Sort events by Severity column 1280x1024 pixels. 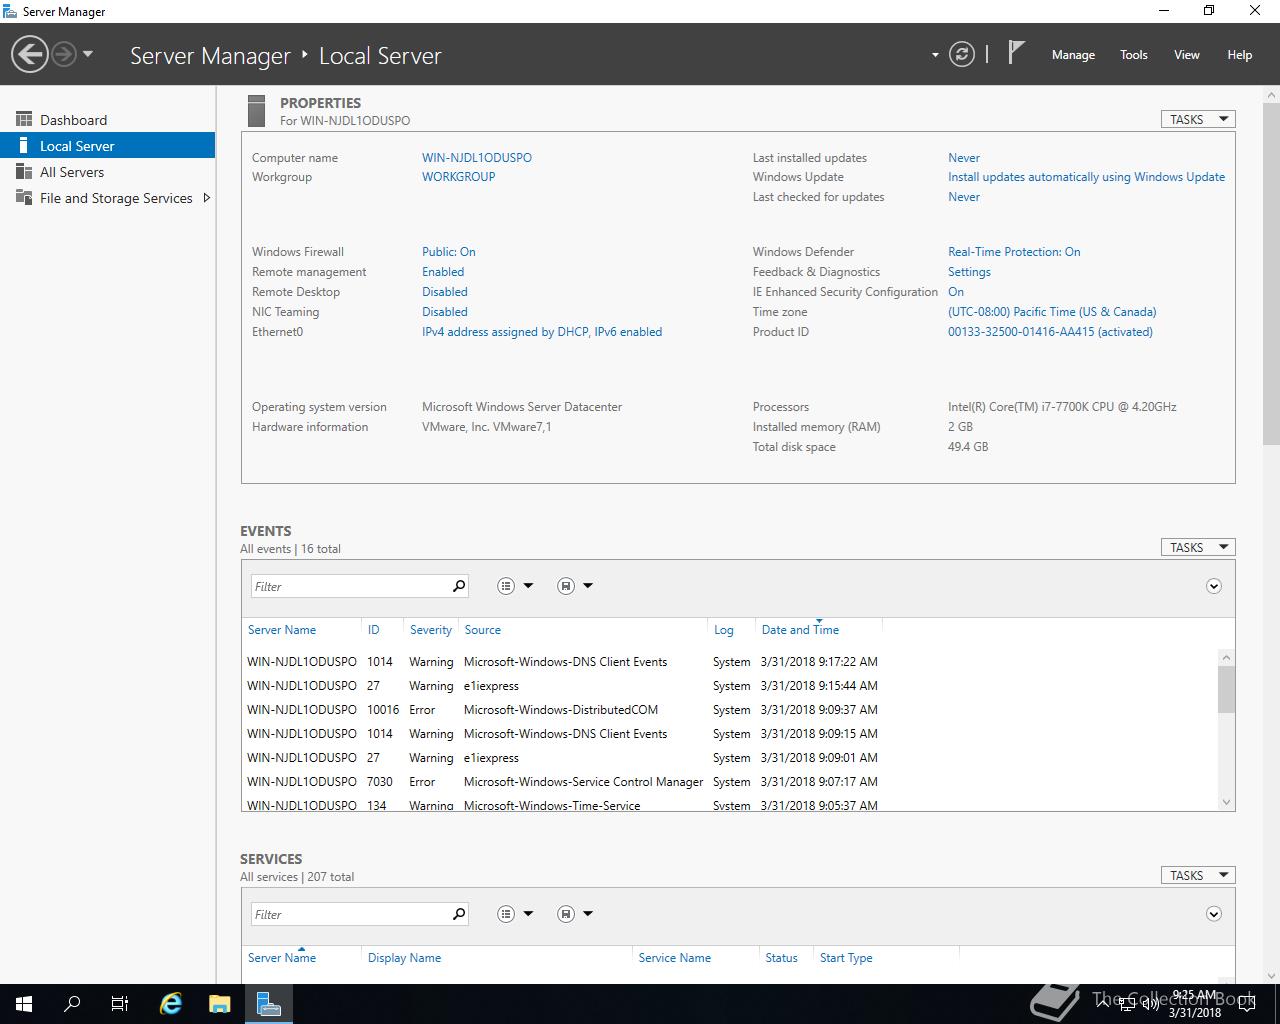coord(431,630)
